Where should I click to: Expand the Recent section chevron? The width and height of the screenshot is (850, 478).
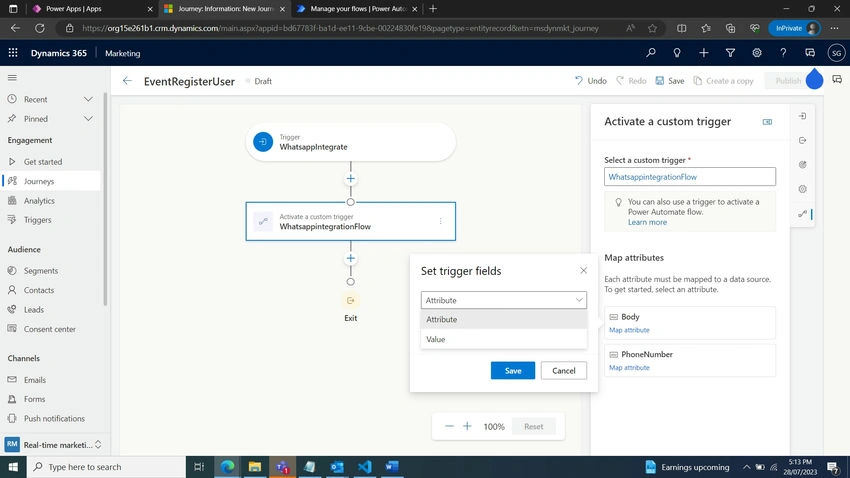(x=88, y=99)
